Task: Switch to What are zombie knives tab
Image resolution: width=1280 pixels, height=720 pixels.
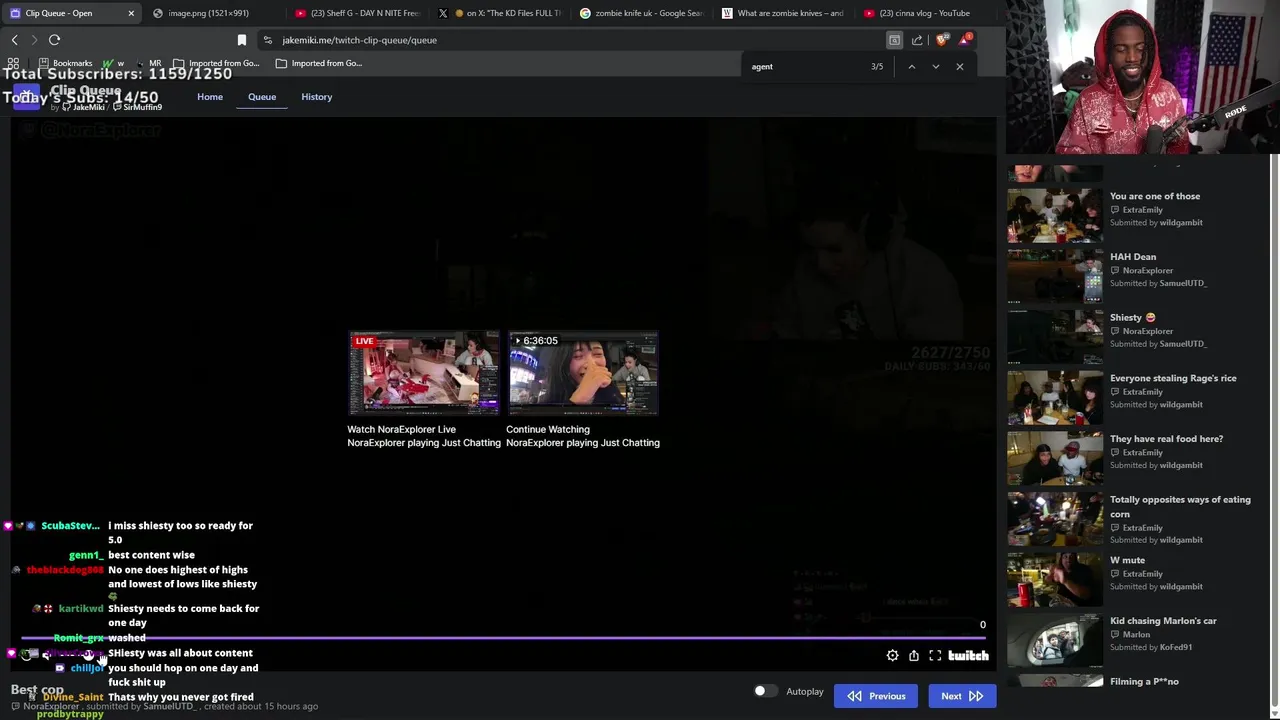Action: pyautogui.click(x=783, y=13)
